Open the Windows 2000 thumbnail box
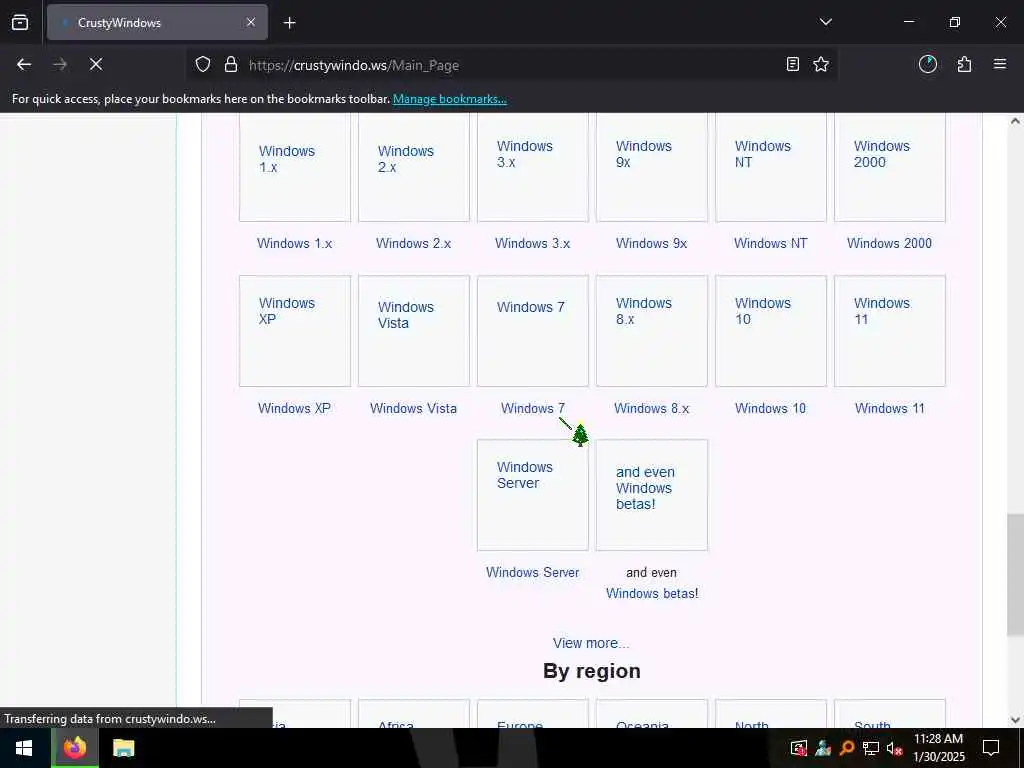Viewport: 1024px width, 768px height. (x=889, y=167)
